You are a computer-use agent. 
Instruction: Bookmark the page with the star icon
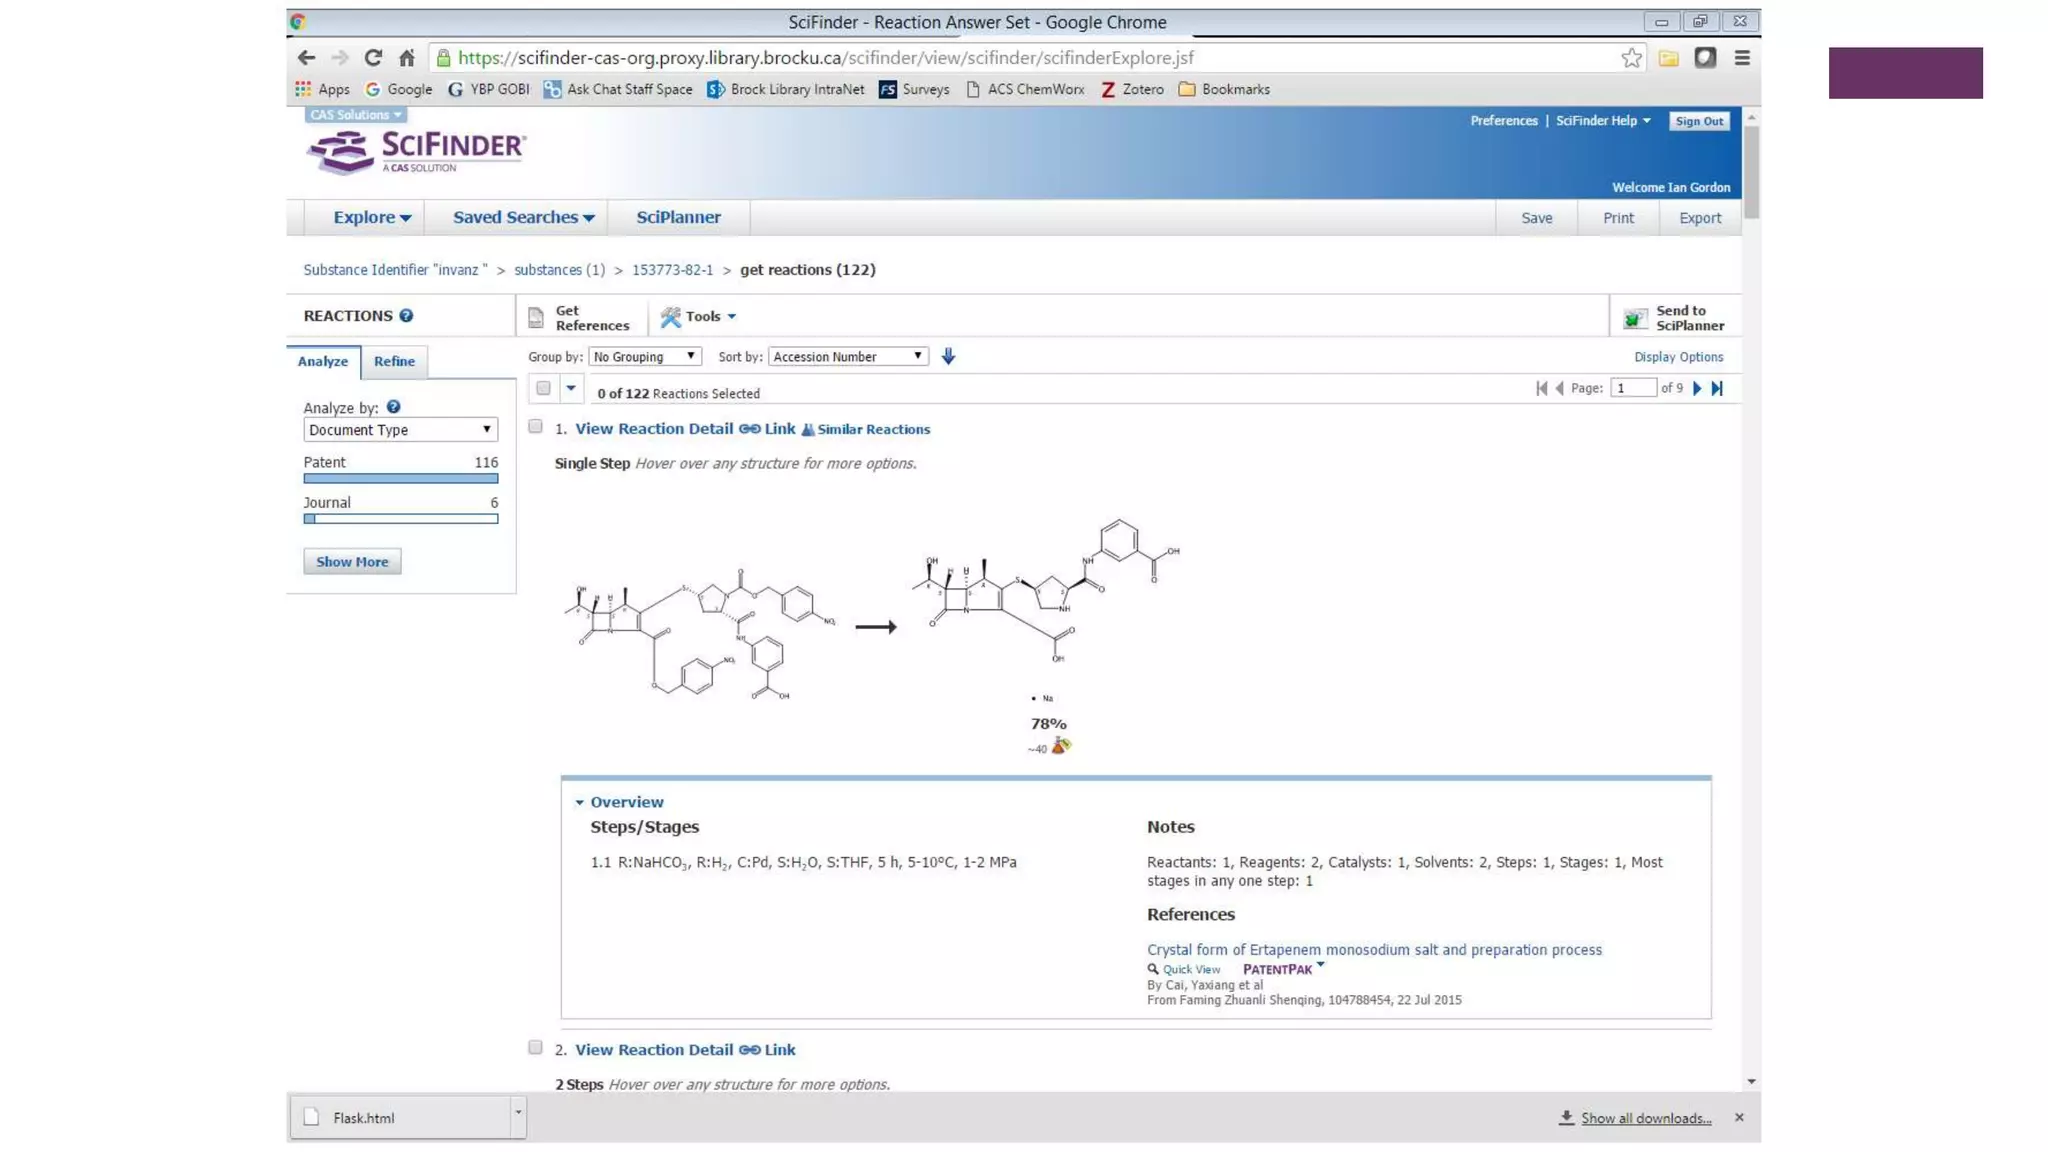click(x=1631, y=58)
